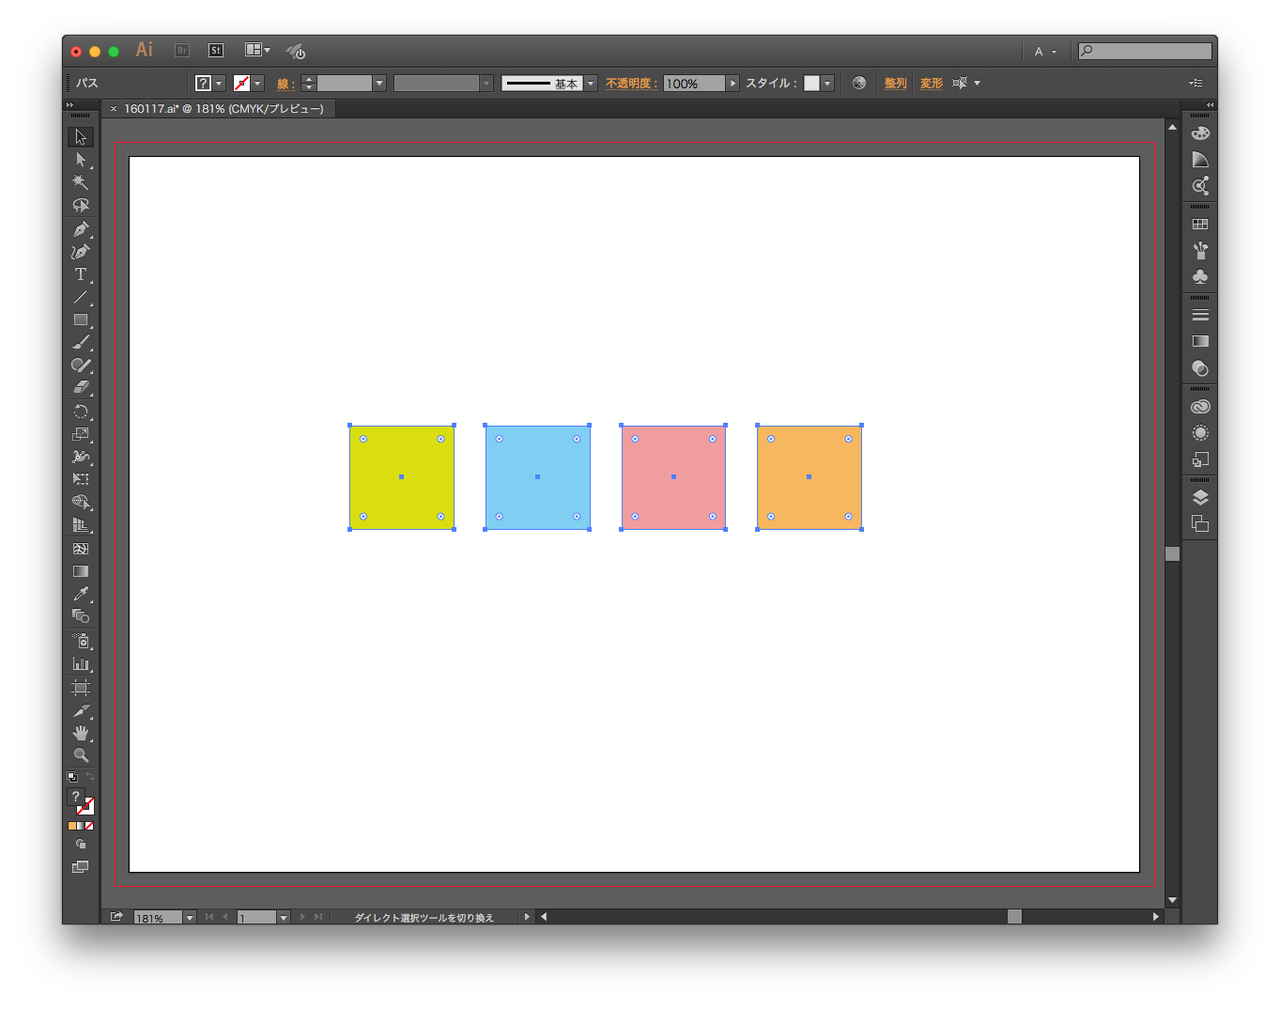Open control bar panel options menu
Viewport: 1280px width, 1009px height.
[1196, 83]
